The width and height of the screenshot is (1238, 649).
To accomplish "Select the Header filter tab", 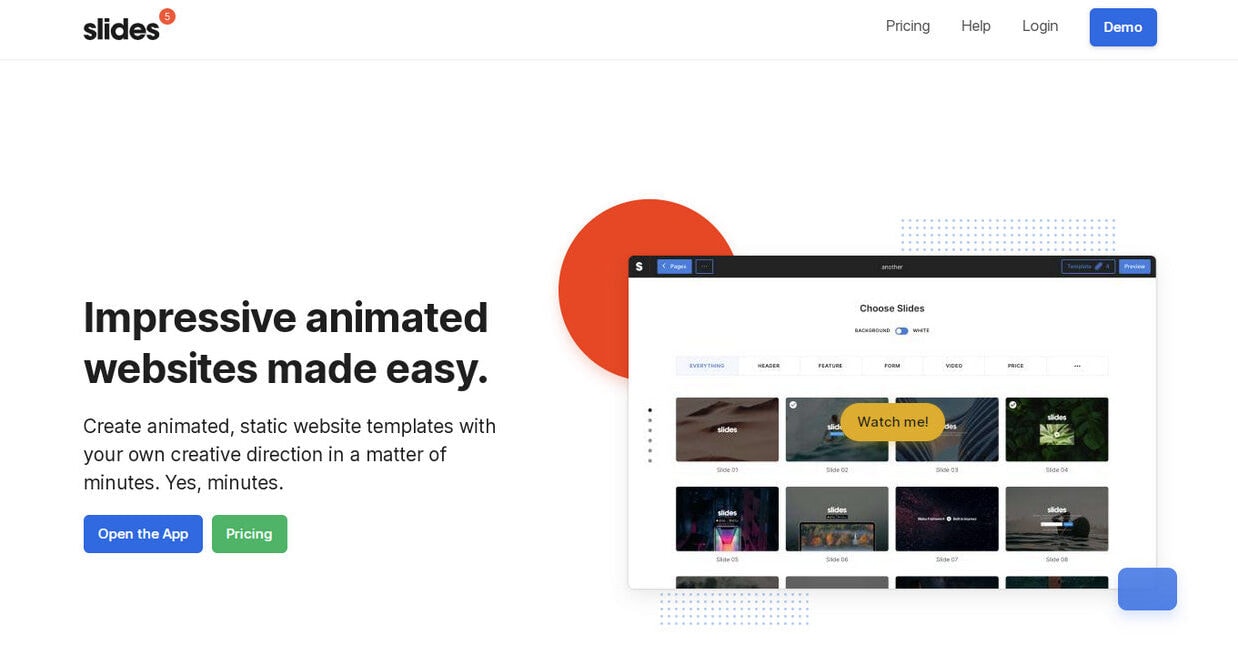I will (x=768, y=366).
